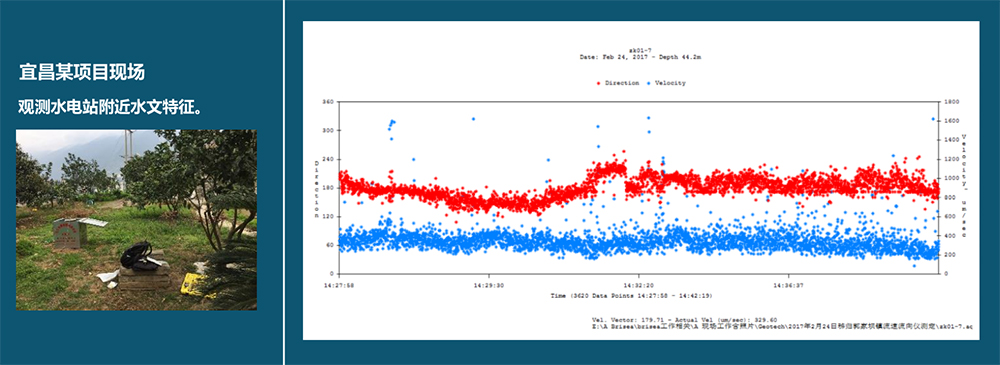This screenshot has width=1000, height=365.
Task: Click the 180 tick on the Direction axis
Action: [328, 188]
